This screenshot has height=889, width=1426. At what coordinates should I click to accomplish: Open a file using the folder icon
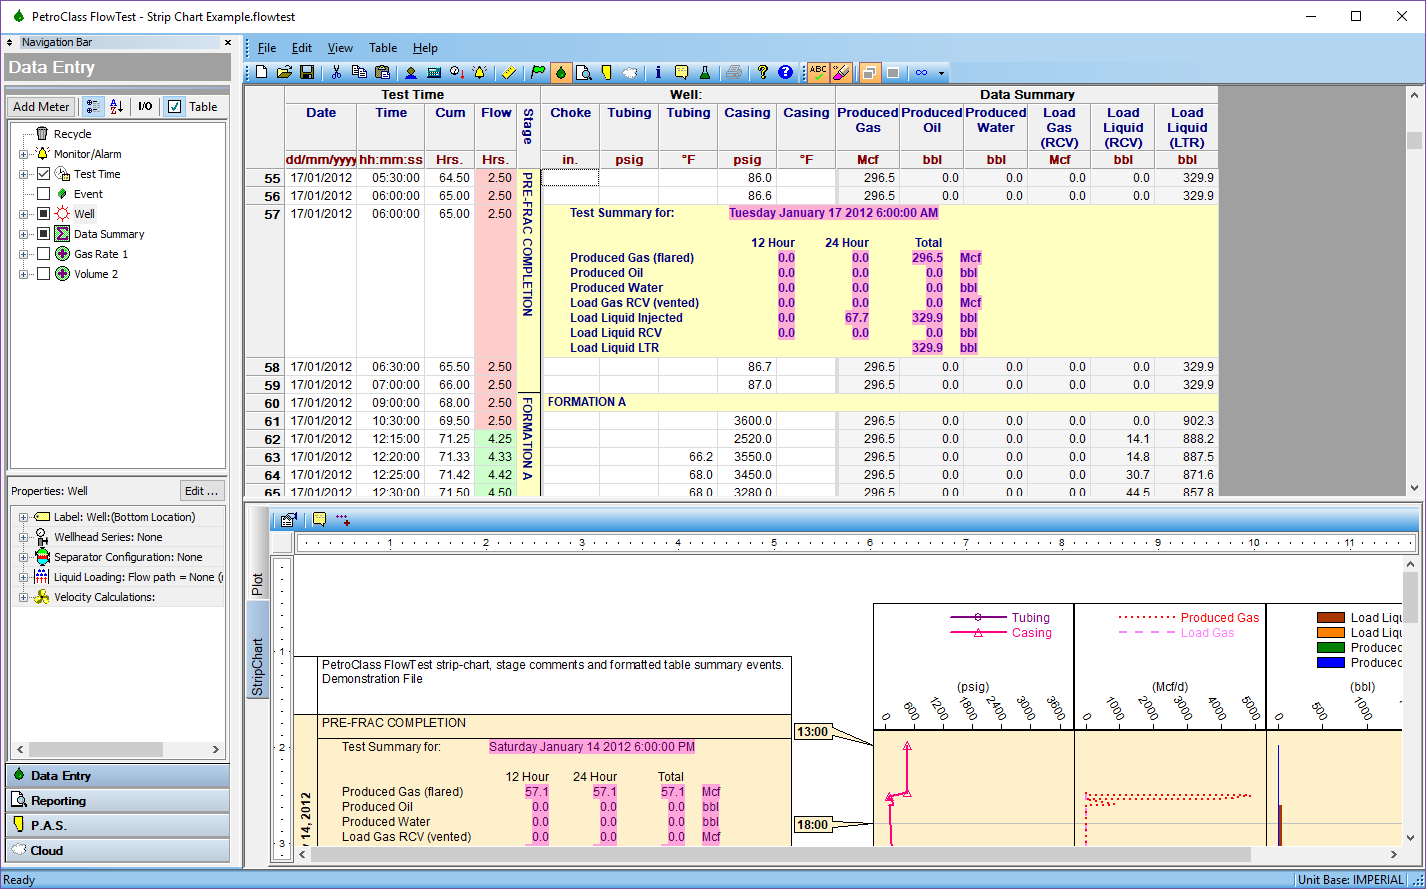(x=284, y=72)
